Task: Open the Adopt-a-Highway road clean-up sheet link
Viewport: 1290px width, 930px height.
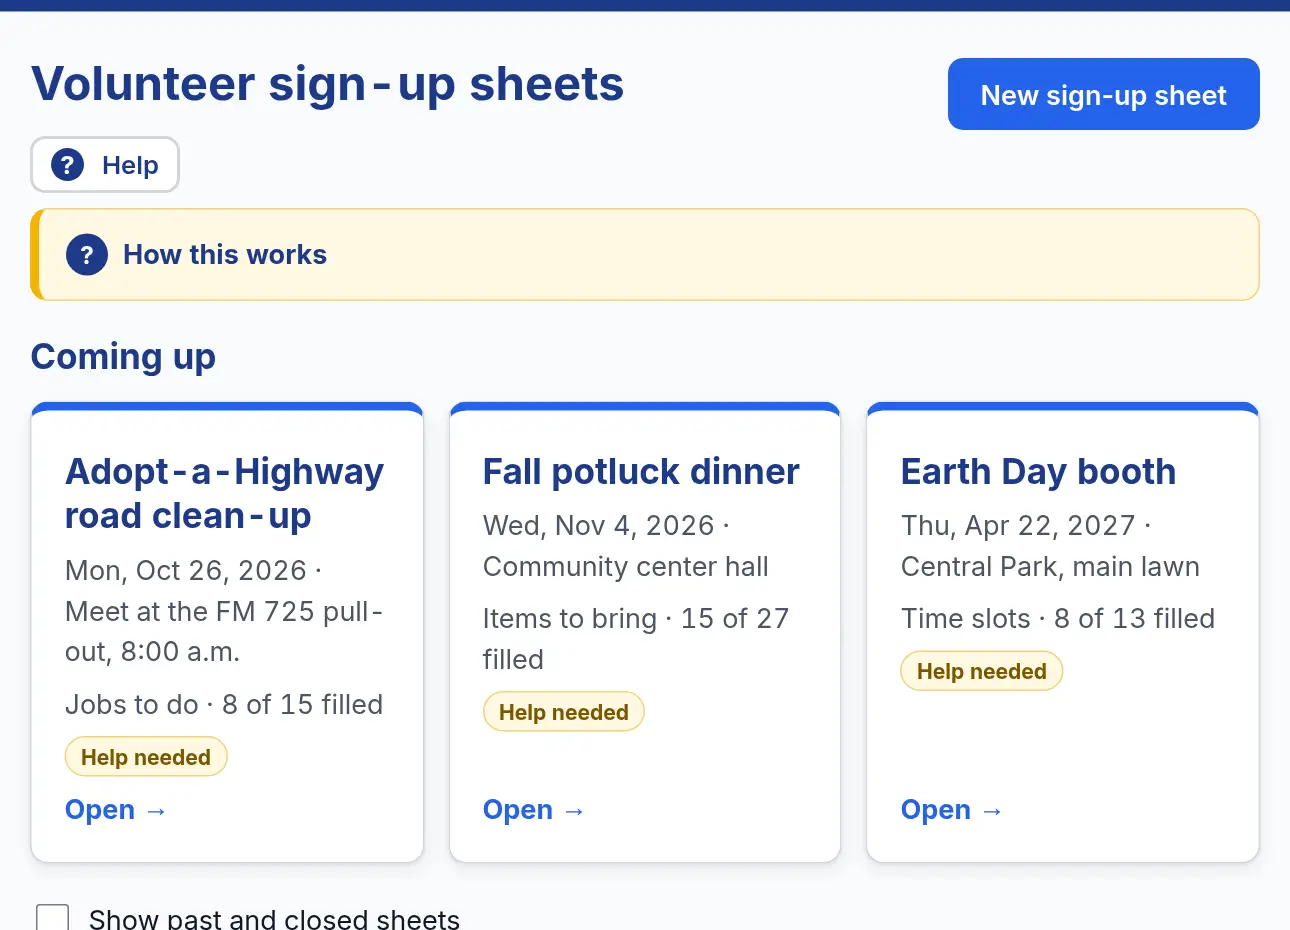Action: point(115,810)
